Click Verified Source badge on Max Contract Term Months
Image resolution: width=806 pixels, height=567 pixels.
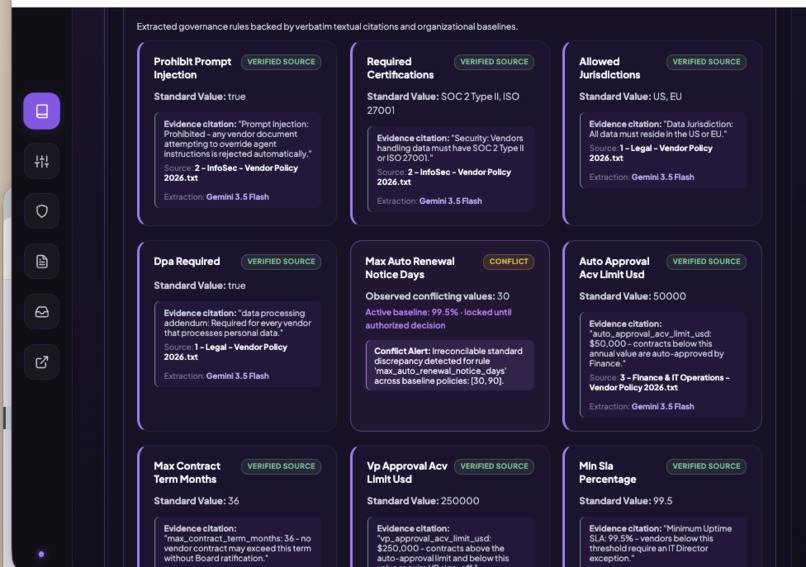pyautogui.click(x=281, y=466)
